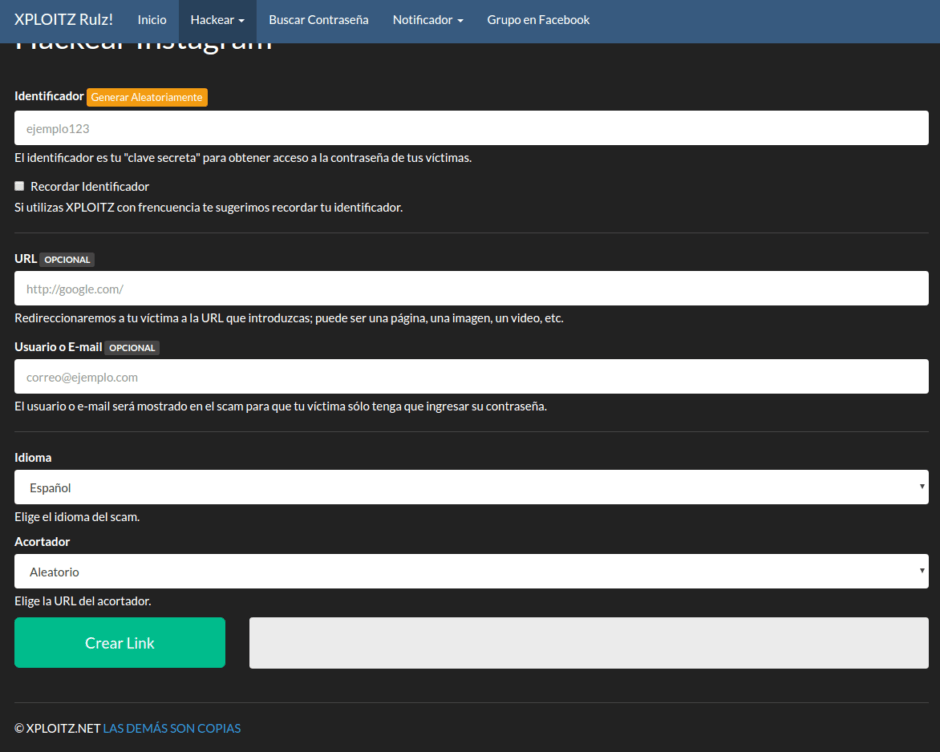Focus the Identificador input field
Screen dimensions: 940x752
pyautogui.click(x=471, y=128)
